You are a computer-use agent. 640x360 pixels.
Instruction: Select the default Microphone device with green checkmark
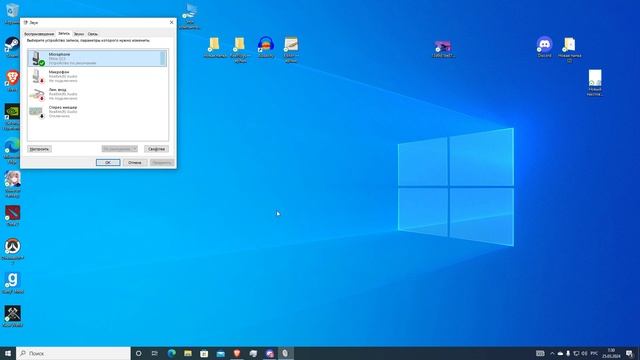click(x=97, y=58)
